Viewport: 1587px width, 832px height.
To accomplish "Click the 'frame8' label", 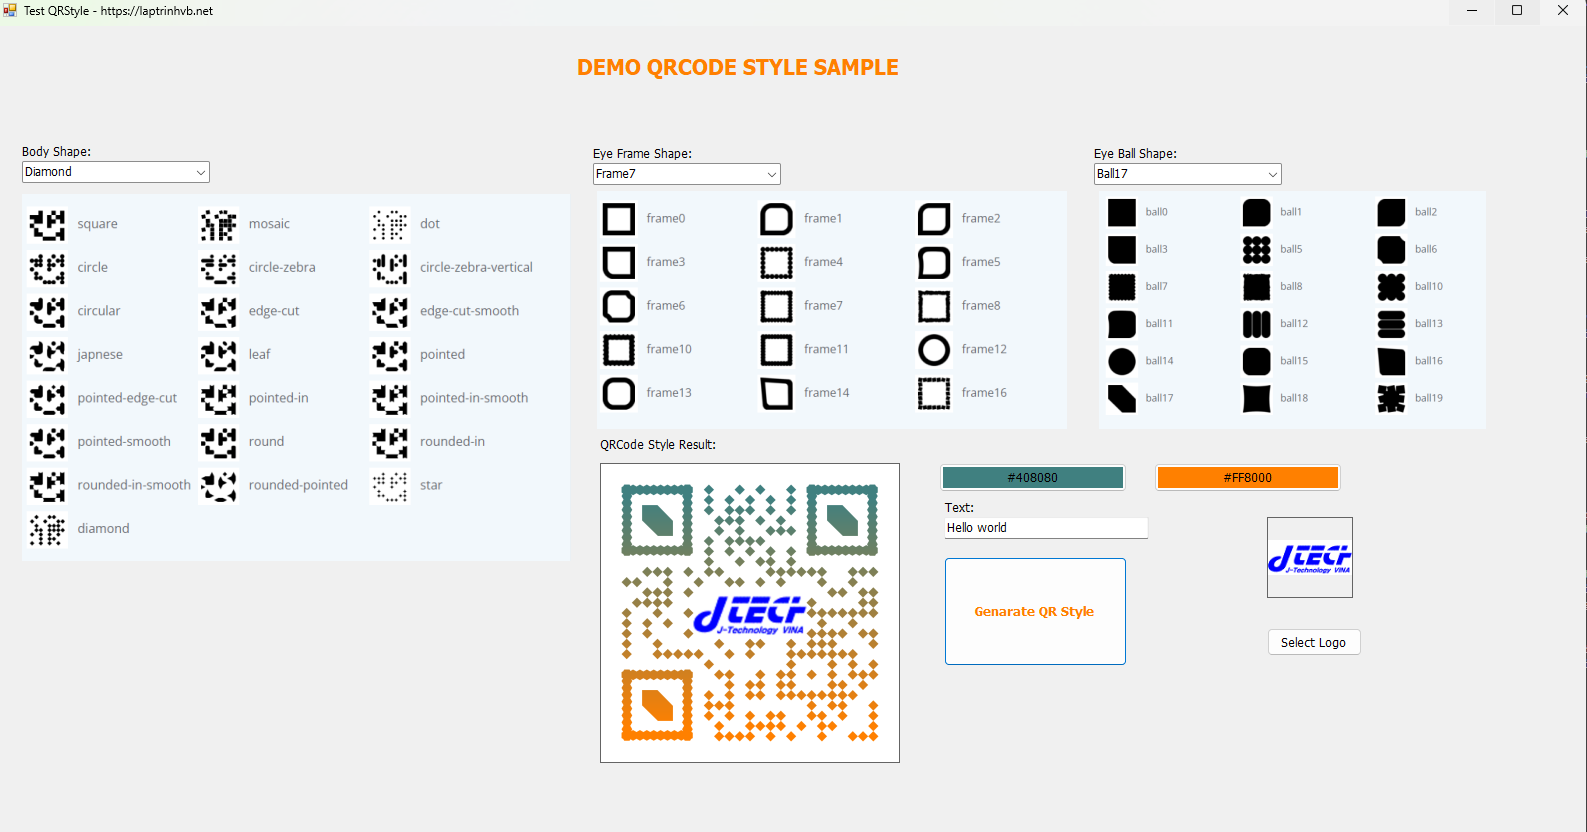I will (981, 306).
